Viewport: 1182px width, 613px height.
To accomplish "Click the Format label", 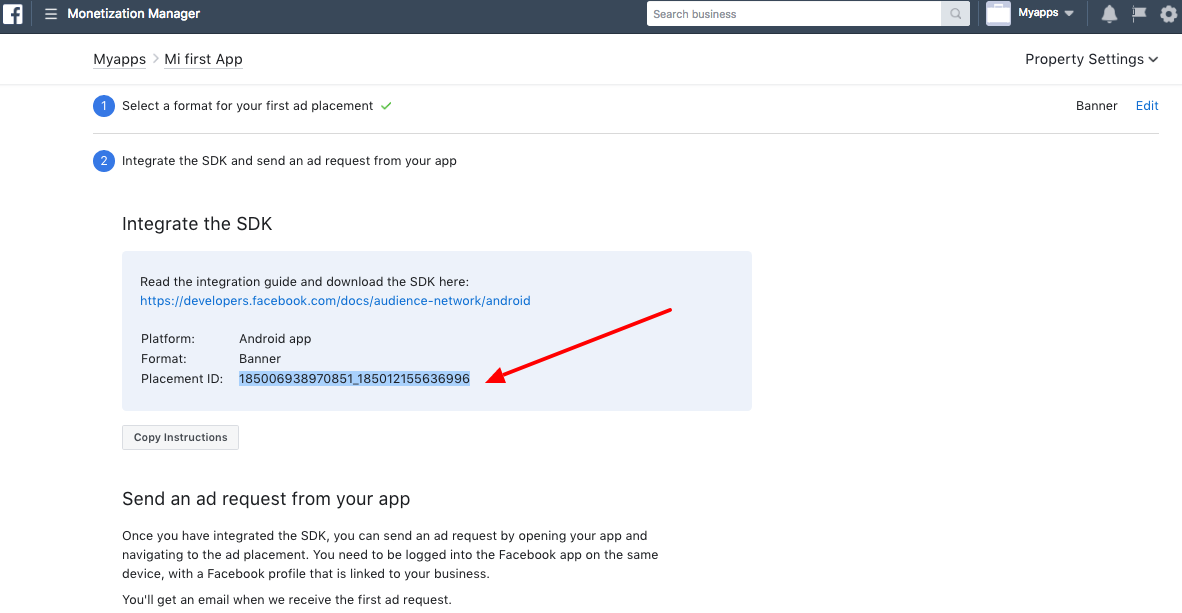I will pos(164,359).
